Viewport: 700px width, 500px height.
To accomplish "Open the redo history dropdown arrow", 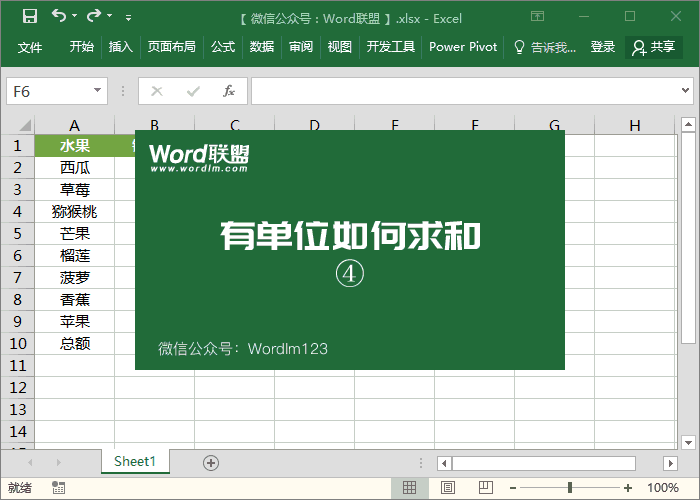I will (110, 16).
